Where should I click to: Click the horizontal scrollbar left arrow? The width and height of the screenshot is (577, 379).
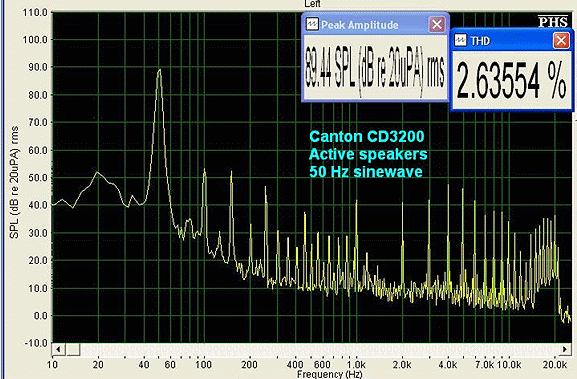pos(59,349)
